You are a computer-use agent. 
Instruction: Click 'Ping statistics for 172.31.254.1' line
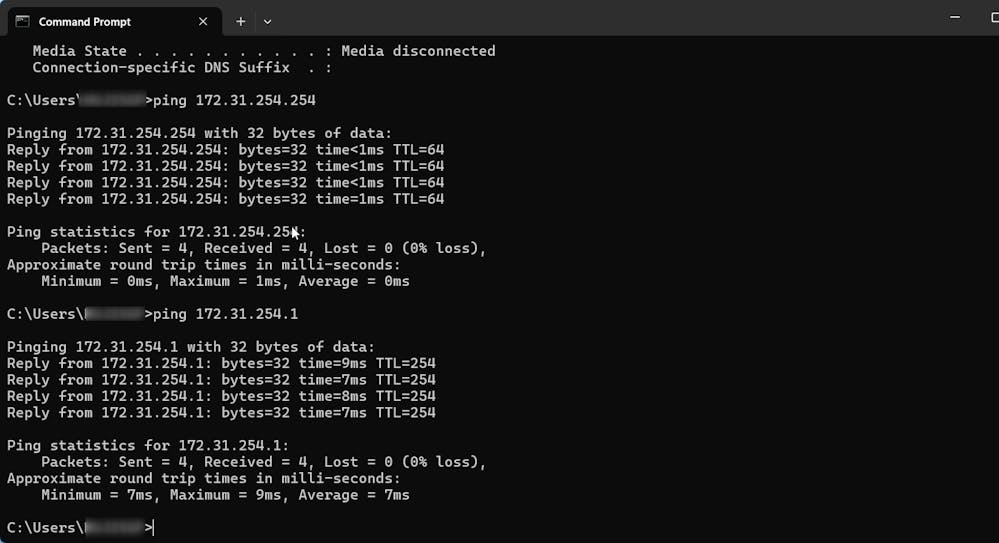point(148,445)
